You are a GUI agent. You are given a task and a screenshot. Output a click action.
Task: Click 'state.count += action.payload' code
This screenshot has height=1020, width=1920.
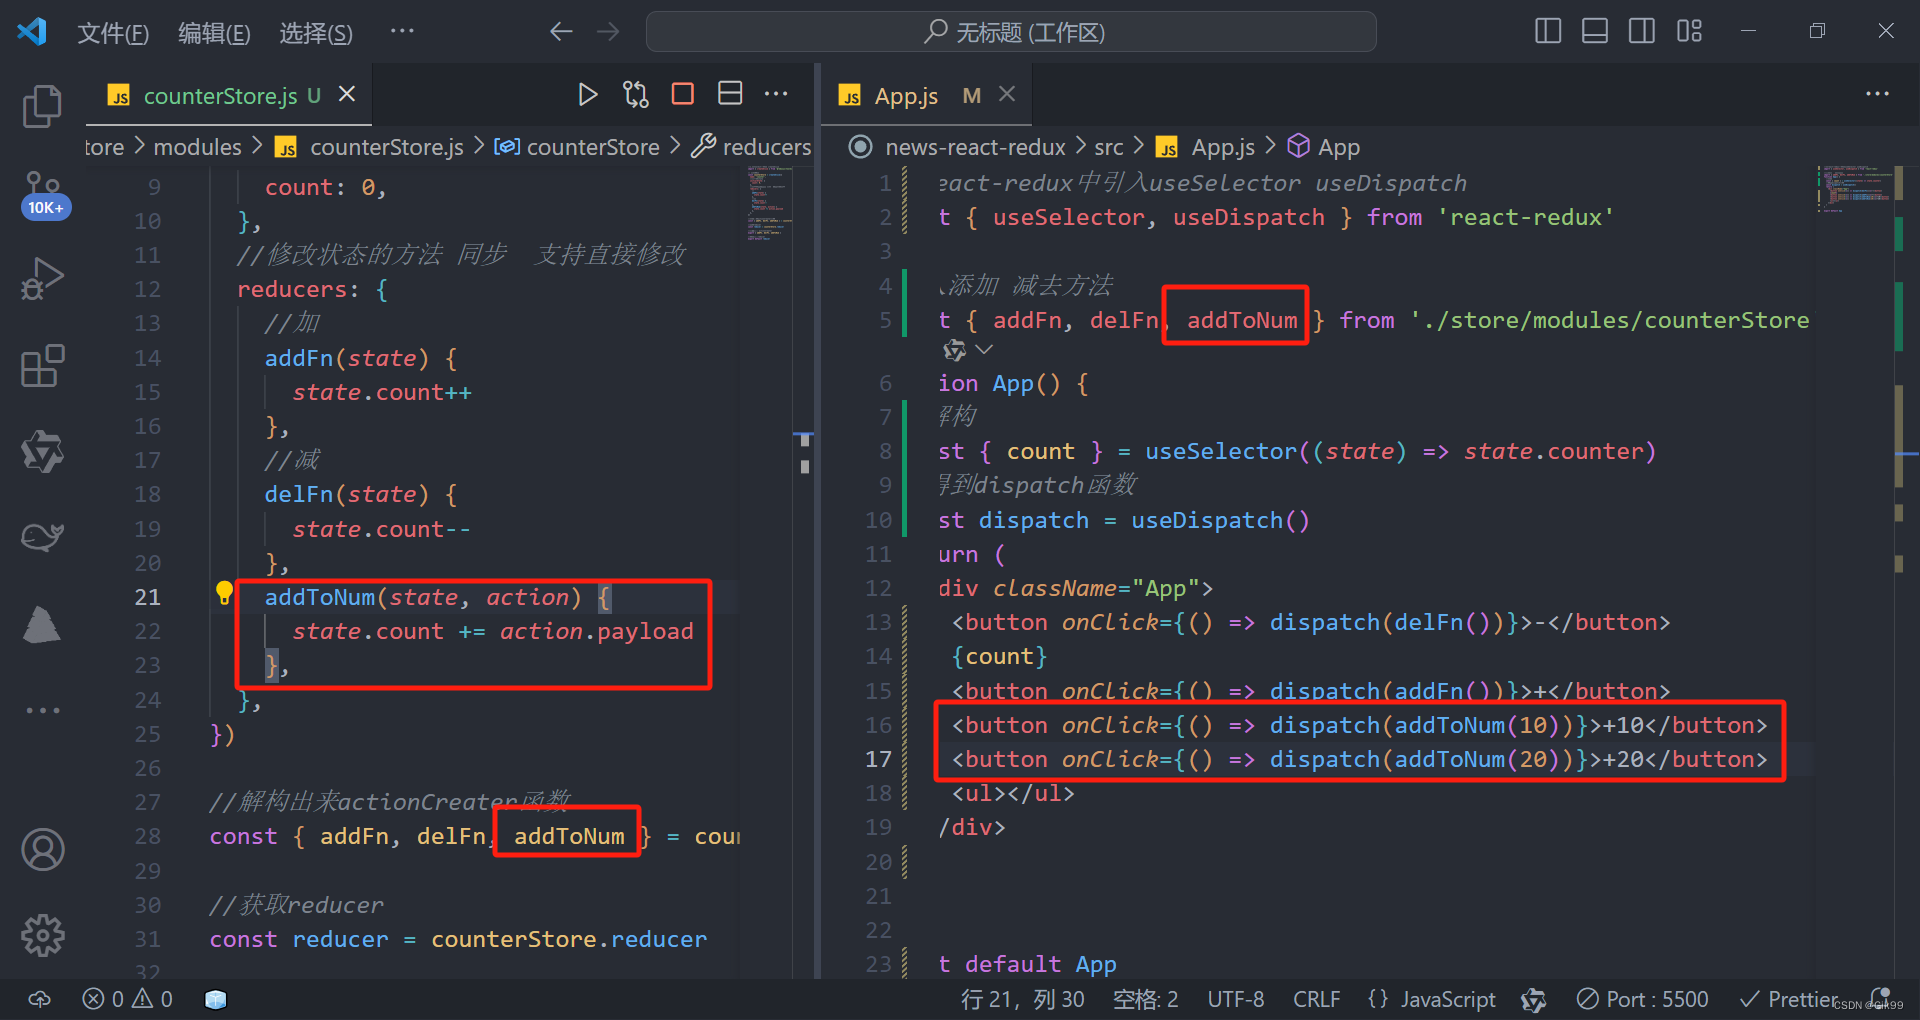tap(492, 631)
